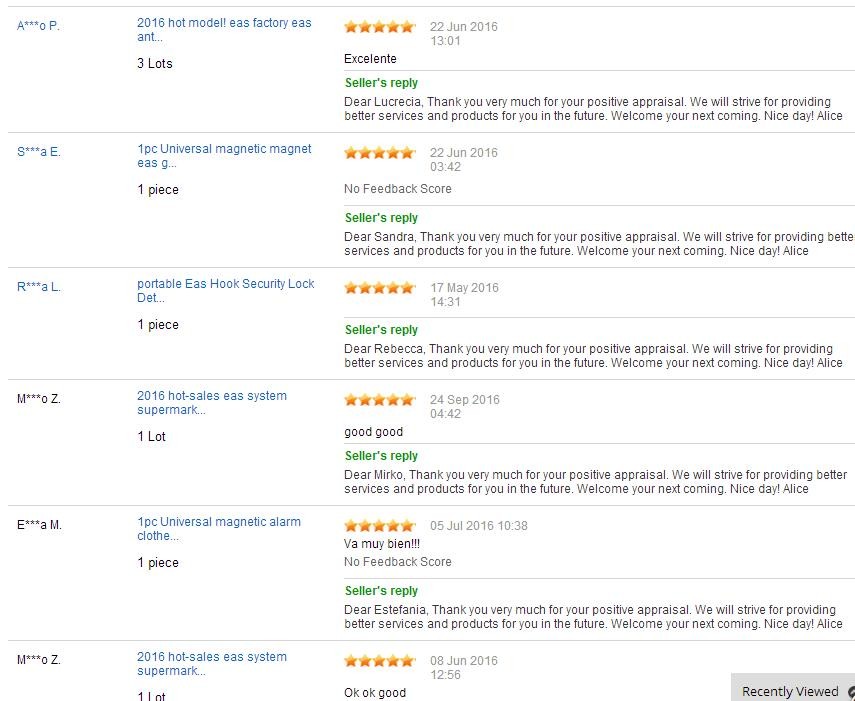This screenshot has width=855, height=701.
Task: Click M***o Z. name beside 24 Sep review
Action: coord(39,399)
